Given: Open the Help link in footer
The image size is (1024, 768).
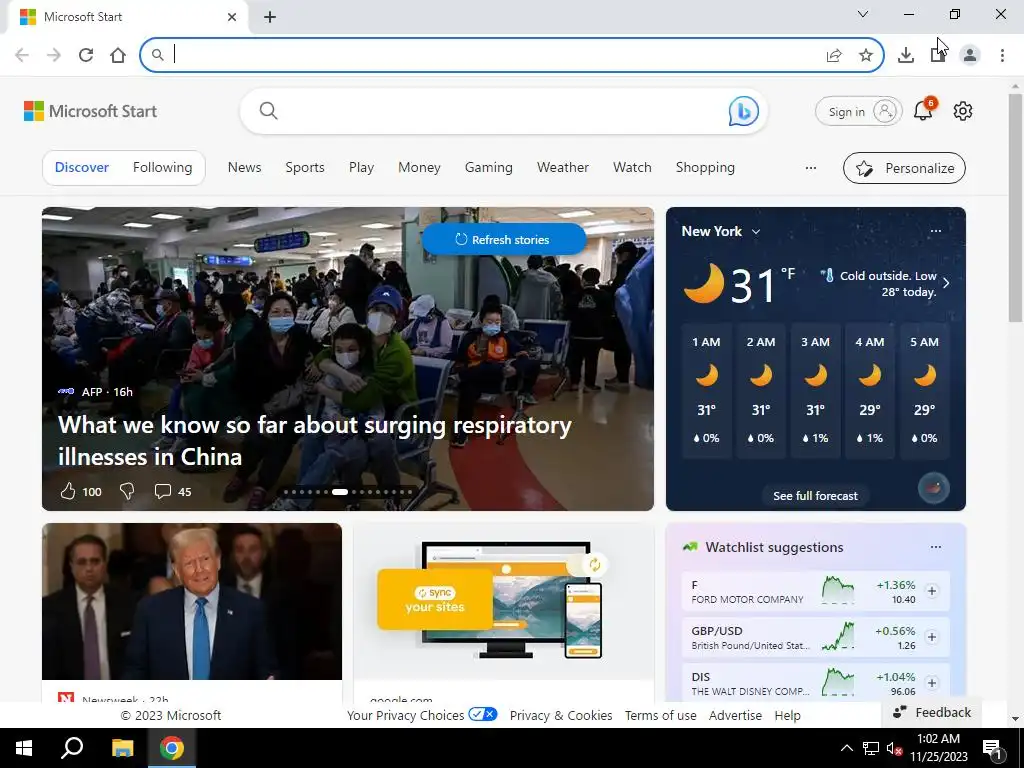Looking at the screenshot, I should [x=788, y=715].
